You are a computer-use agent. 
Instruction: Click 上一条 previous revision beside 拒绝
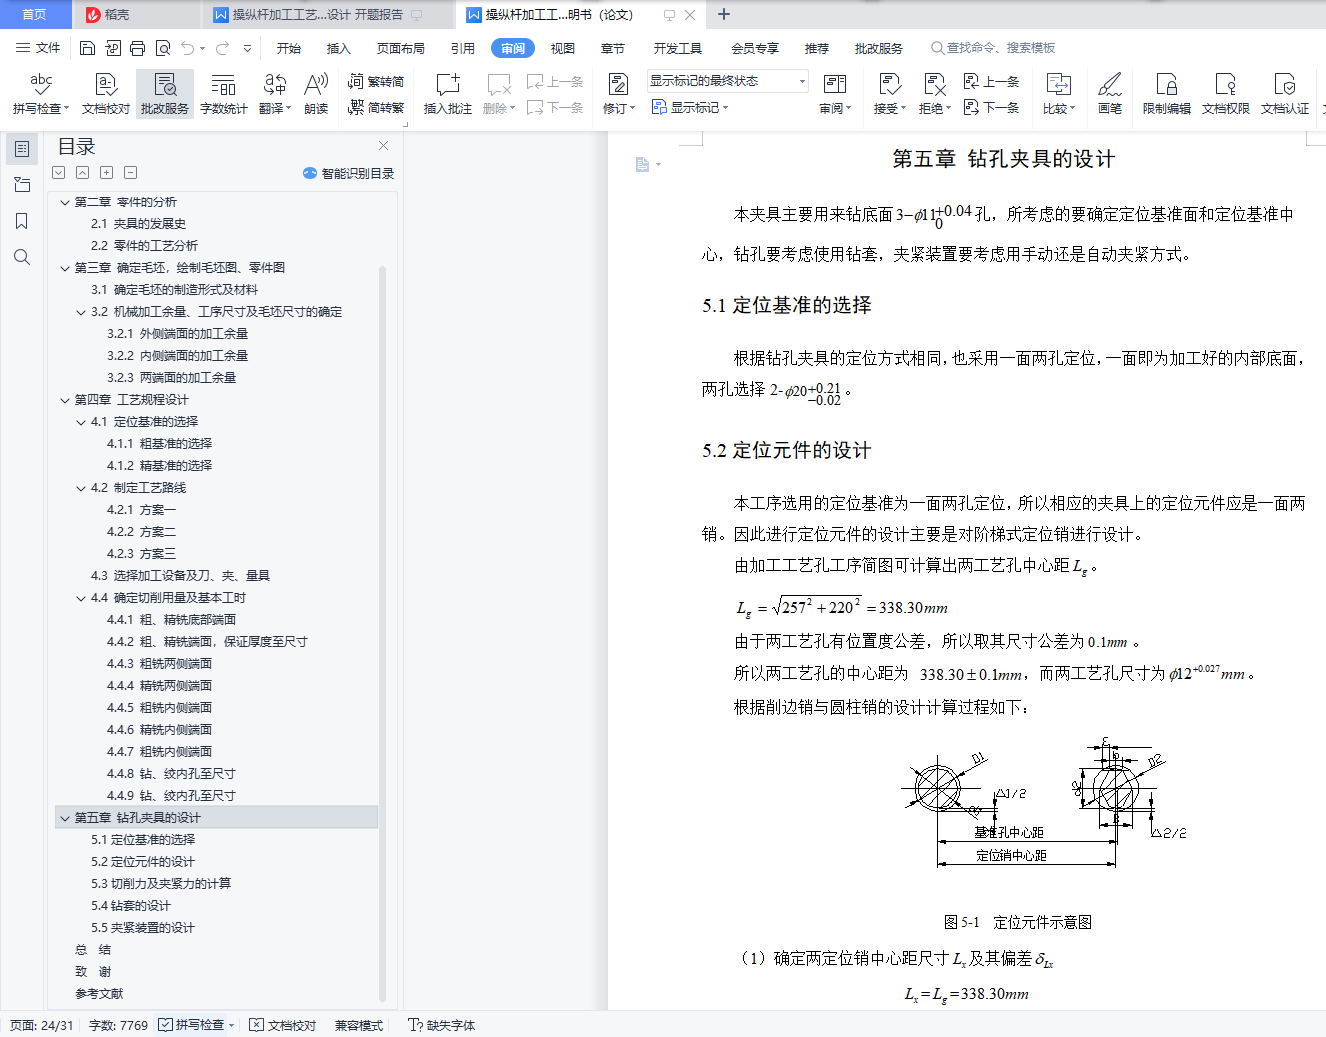coord(992,81)
